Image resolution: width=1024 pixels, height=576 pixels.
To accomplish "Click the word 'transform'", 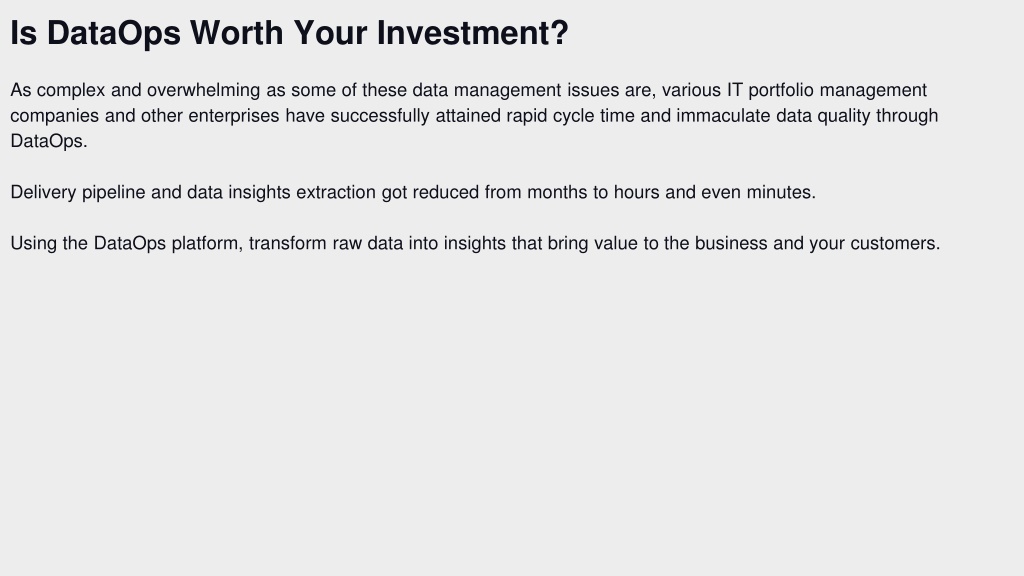I will tap(287, 244).
